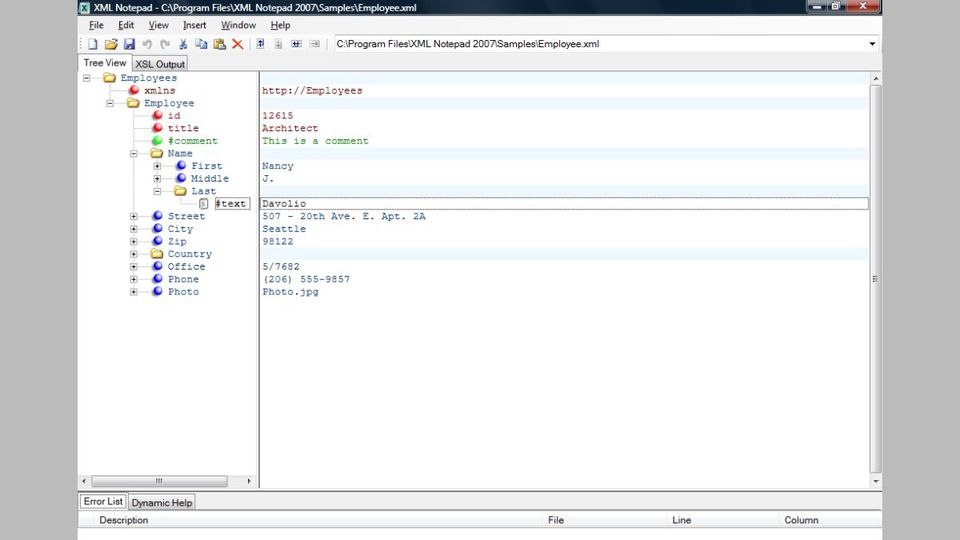
Task: Expand the Country node
Action: (134, 254)
